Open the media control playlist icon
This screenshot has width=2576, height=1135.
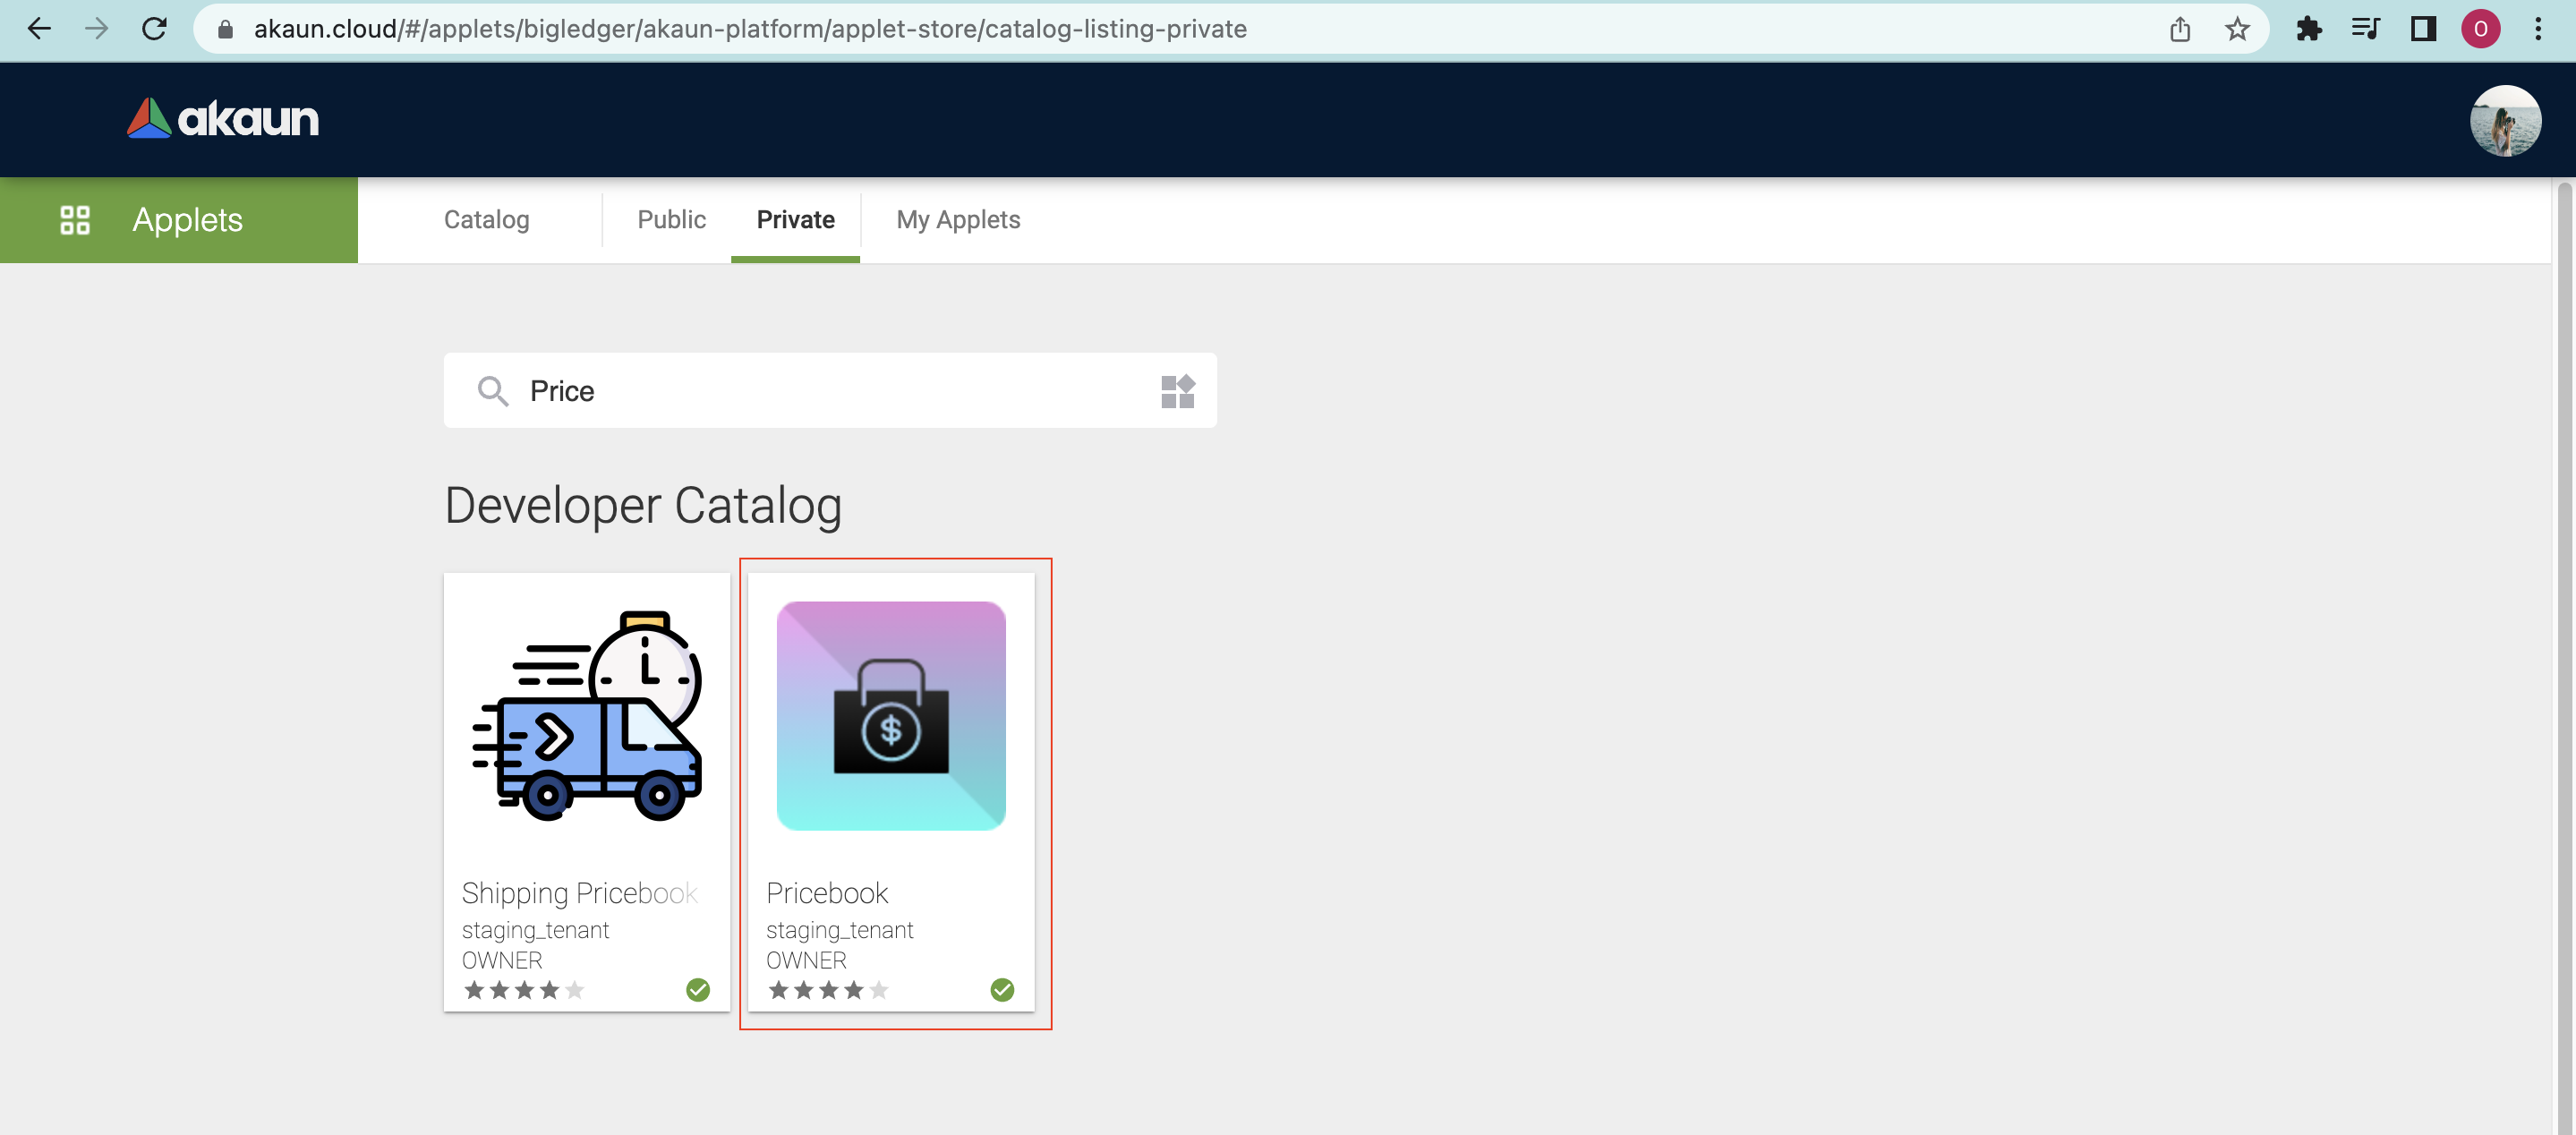tap(2365, 29)
